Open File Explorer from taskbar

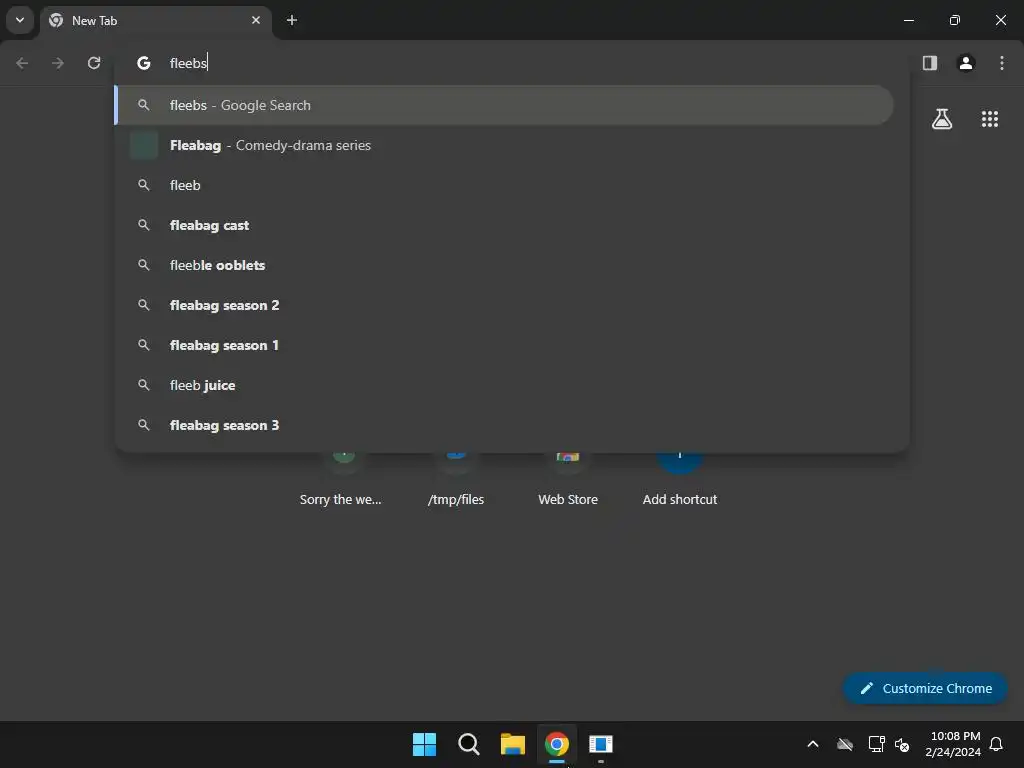point(513,744)
